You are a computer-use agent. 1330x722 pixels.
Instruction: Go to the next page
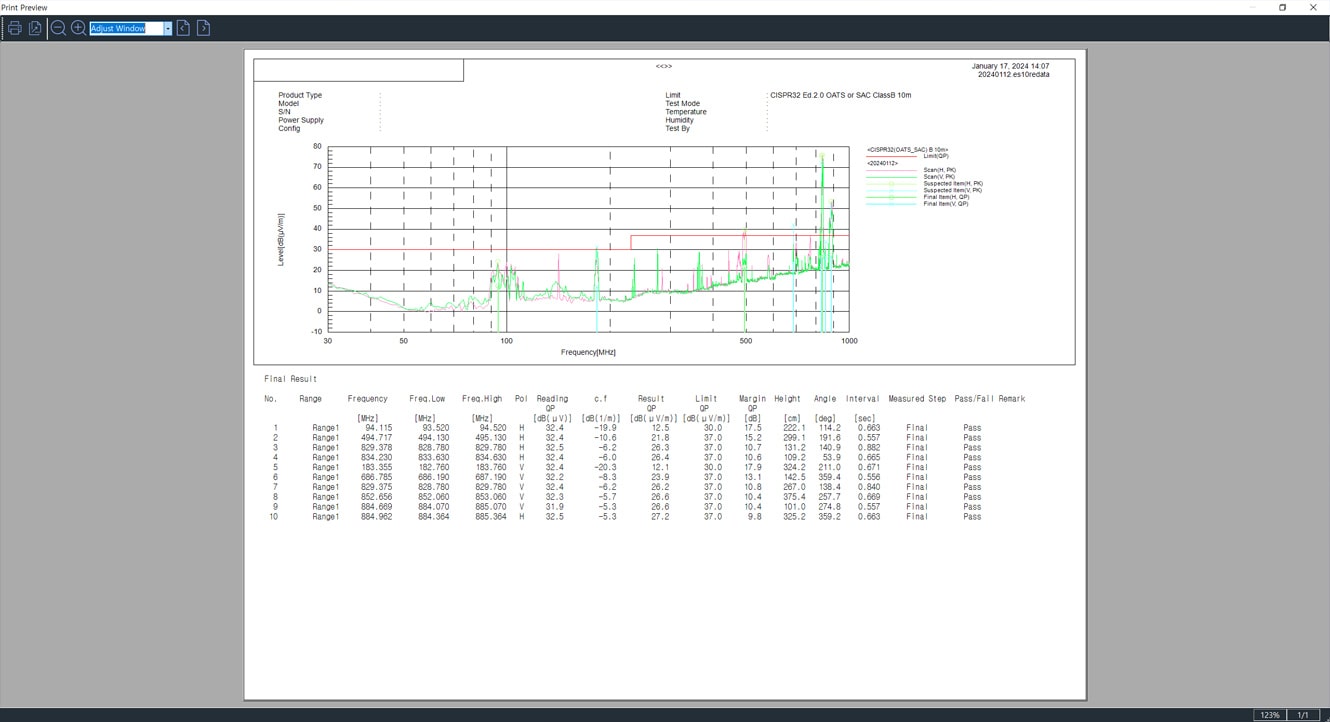point(203,28)
